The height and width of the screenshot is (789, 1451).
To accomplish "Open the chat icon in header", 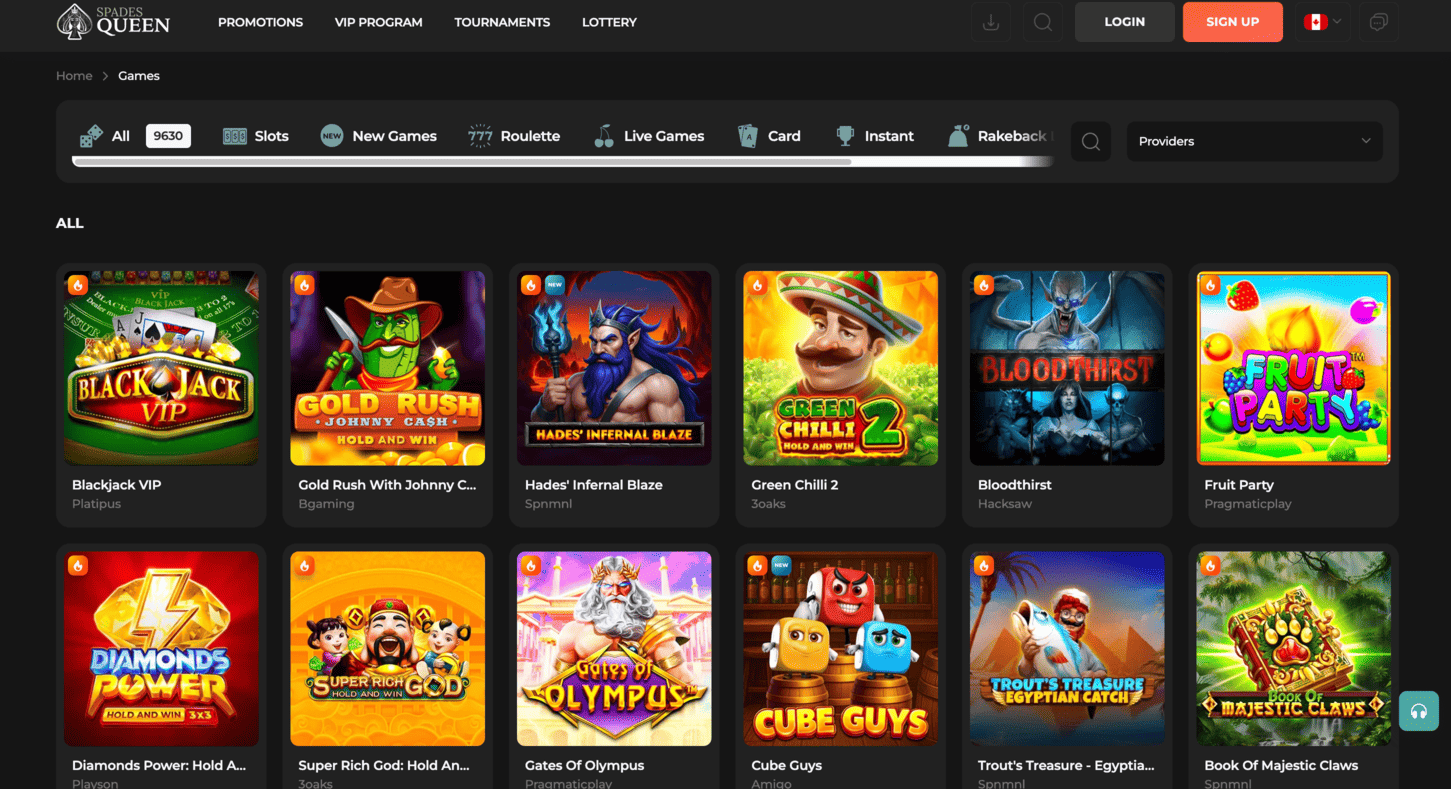I will [1378, 22].
